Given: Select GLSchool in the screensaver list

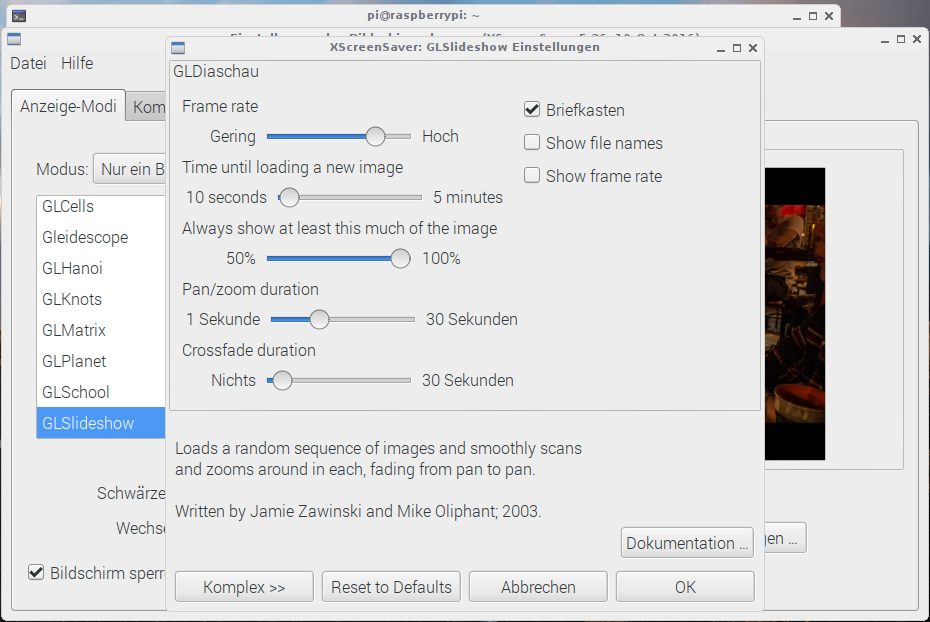Looking at the screenshot, I should click(x=101, y=392).
